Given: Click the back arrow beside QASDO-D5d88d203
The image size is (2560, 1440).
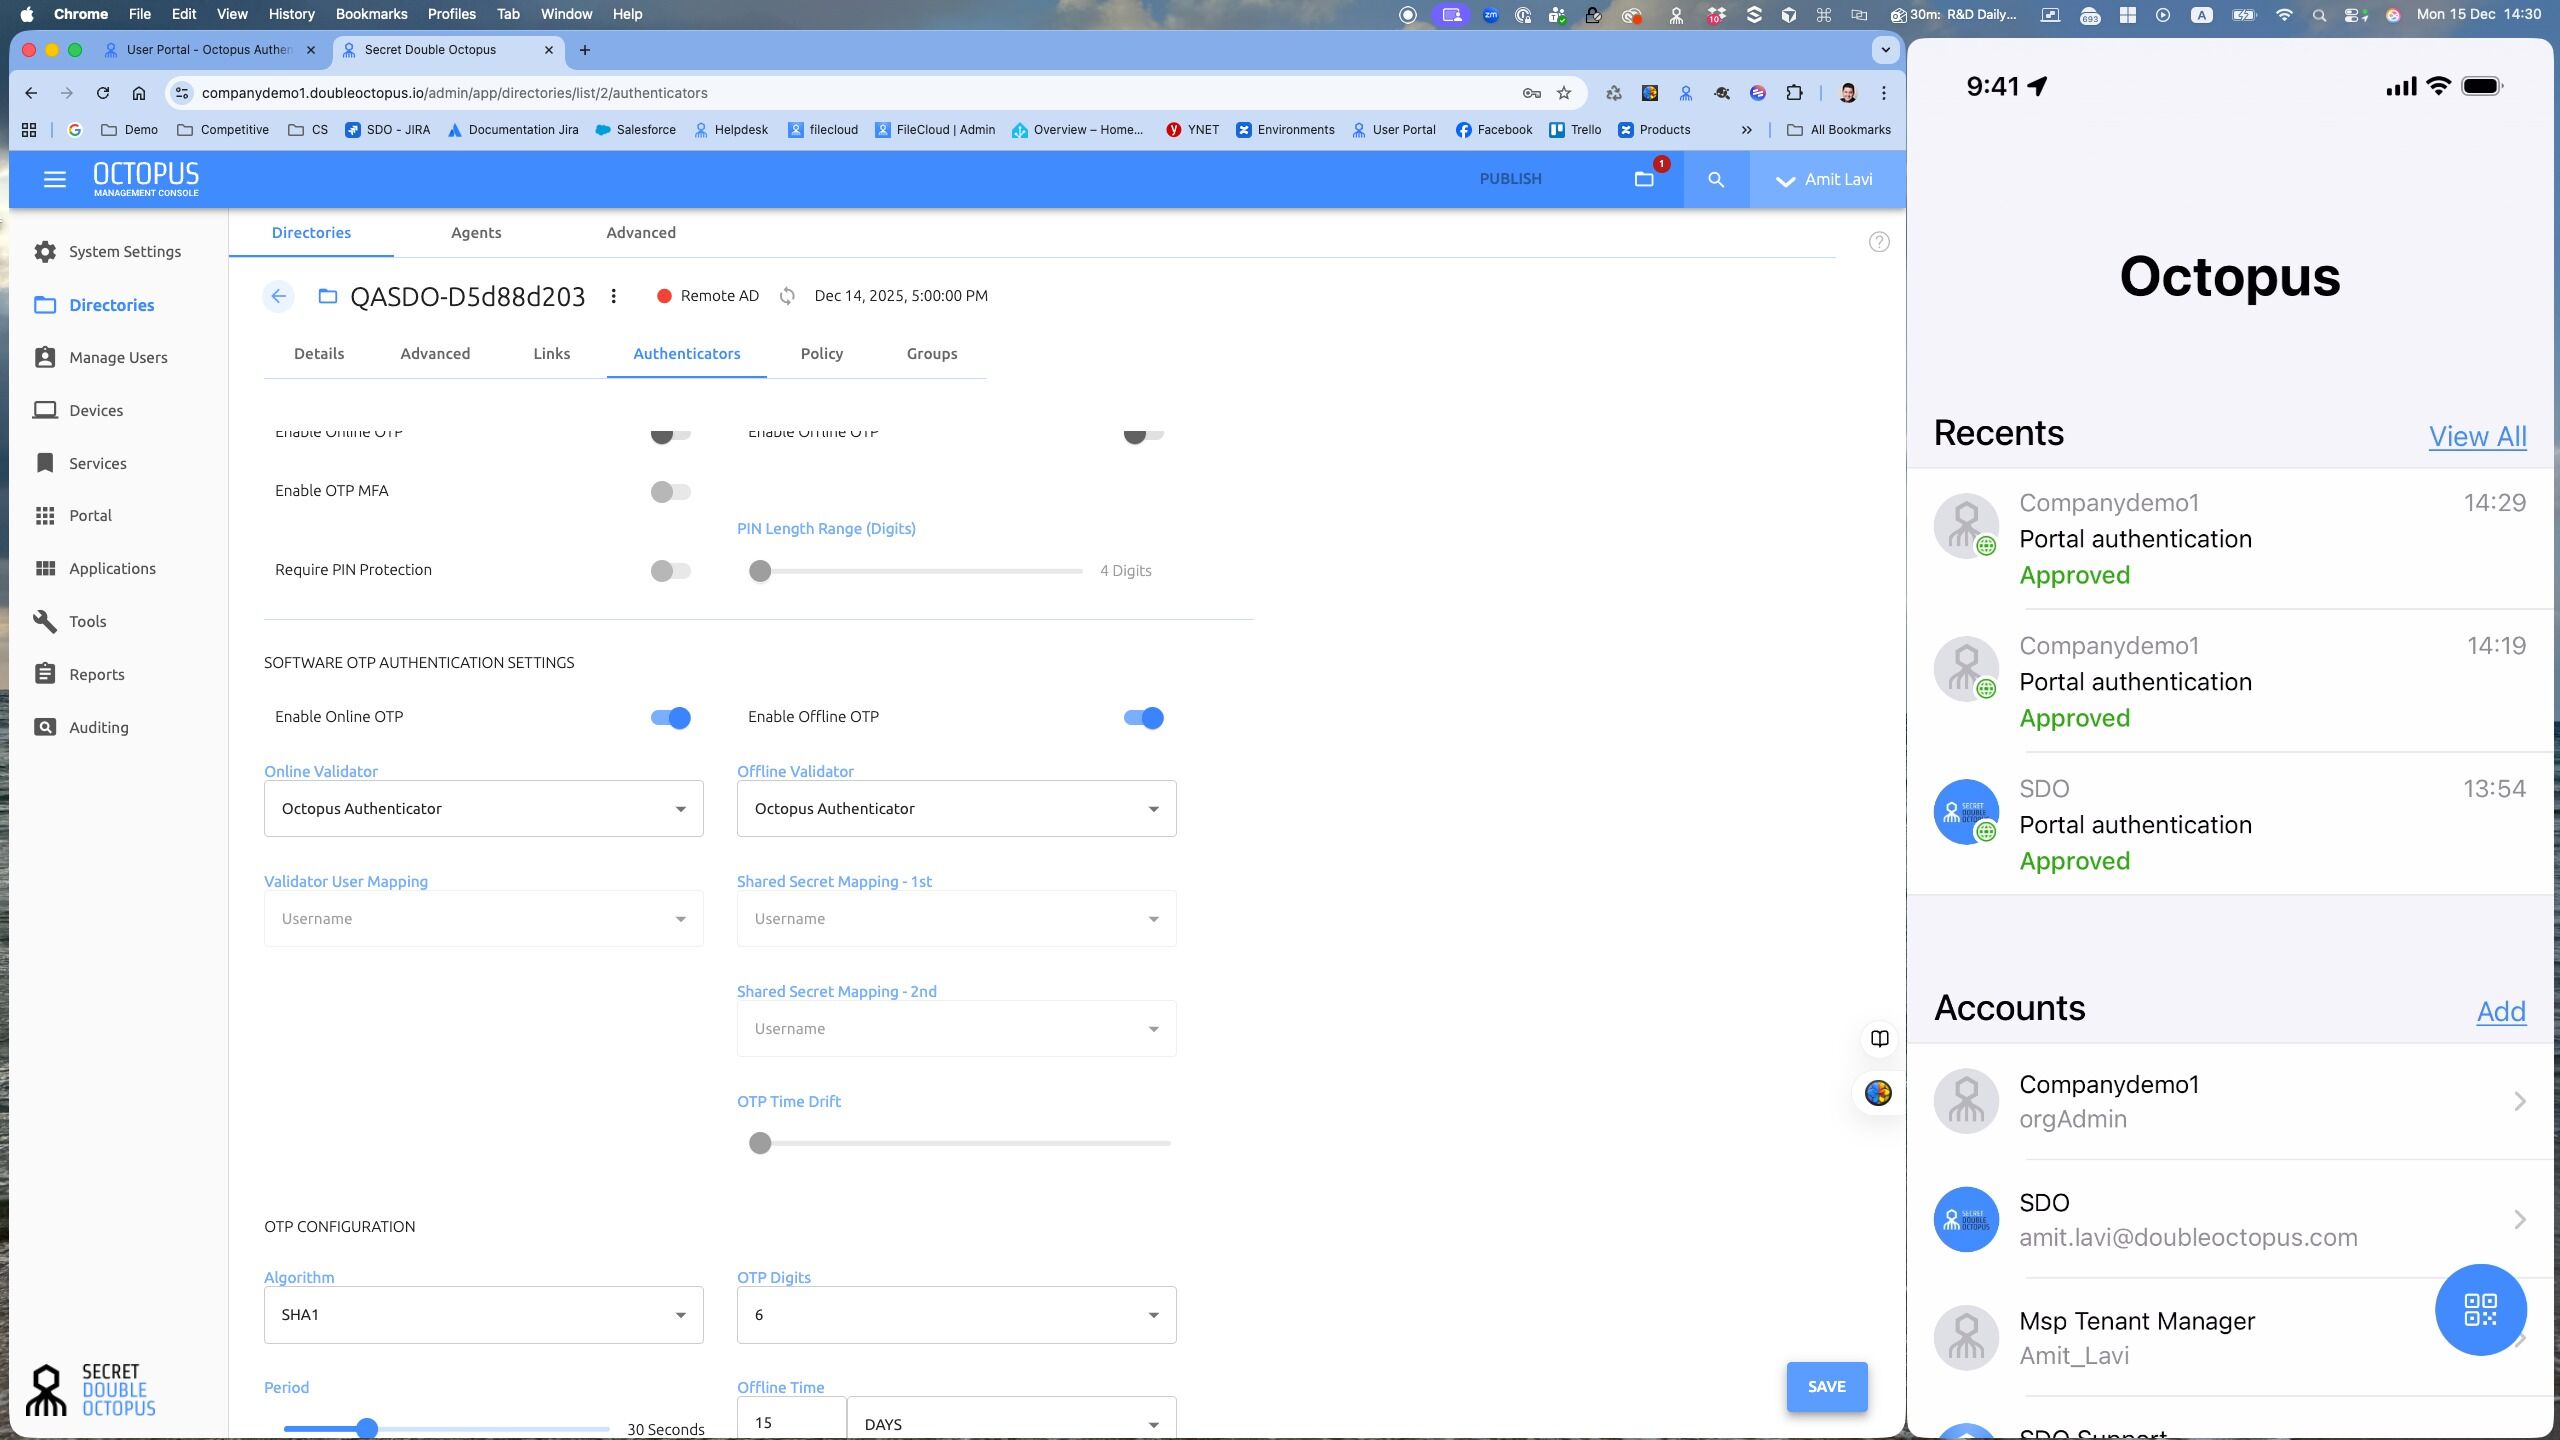Looking at the screenshot, I should pos(279,296).
